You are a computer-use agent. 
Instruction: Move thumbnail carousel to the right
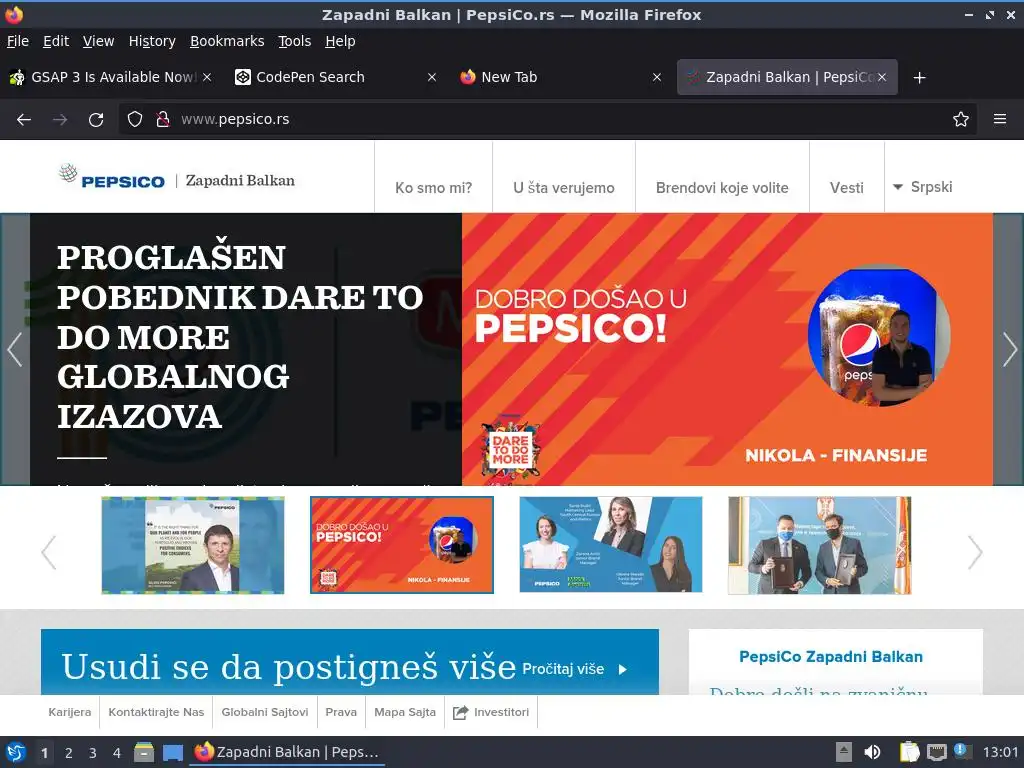(974, 552)
